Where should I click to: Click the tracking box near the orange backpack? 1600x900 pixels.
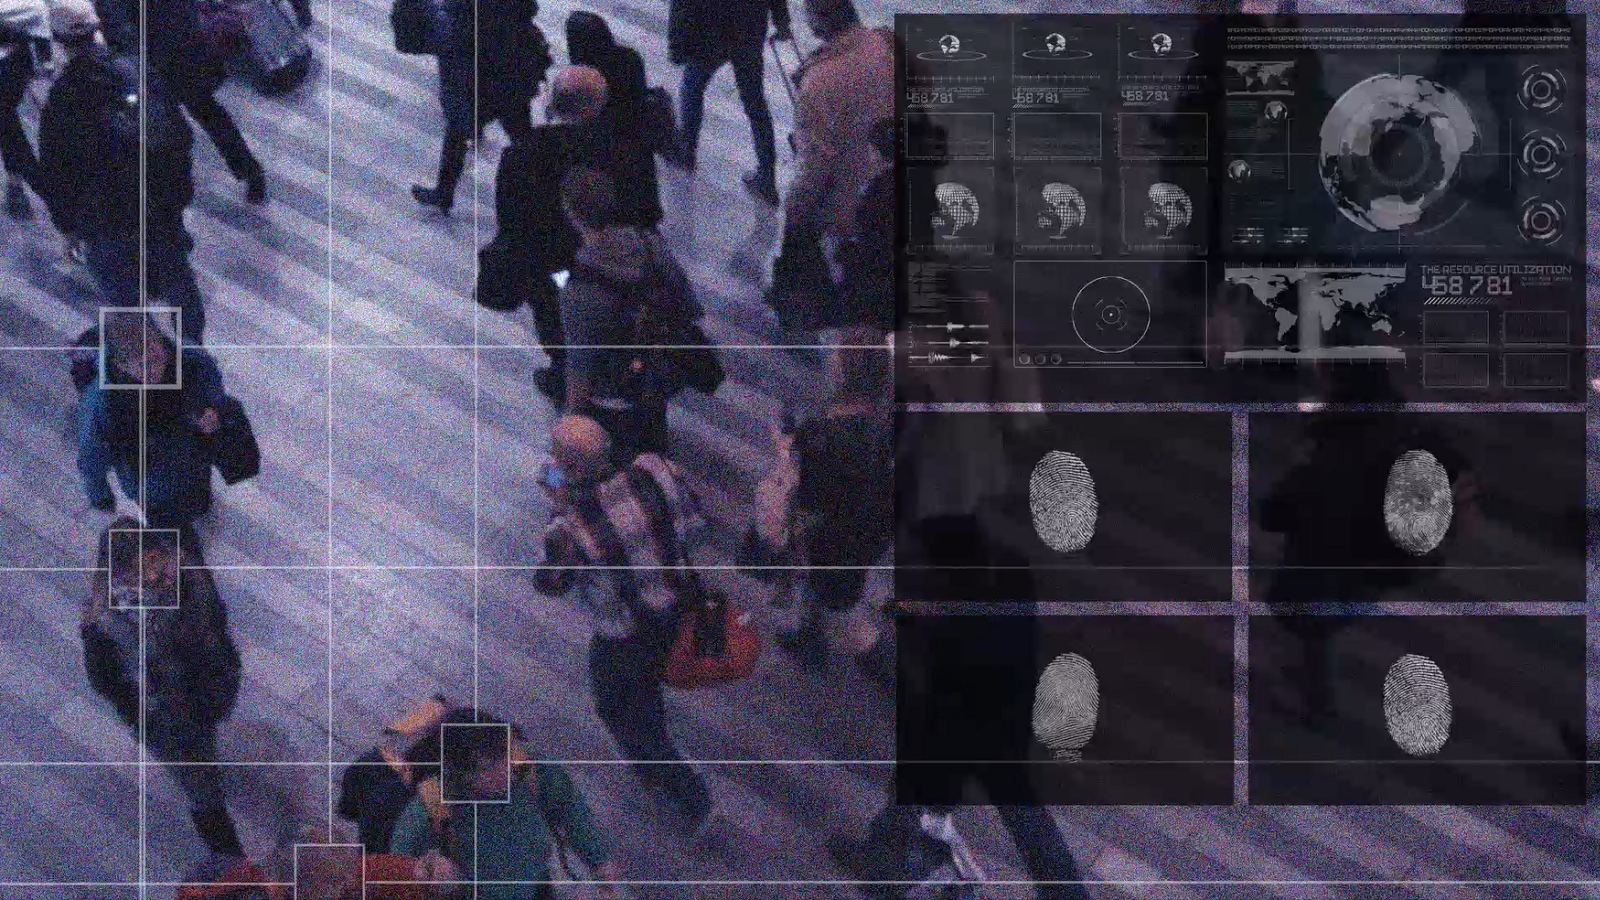(x=475, y=764)
